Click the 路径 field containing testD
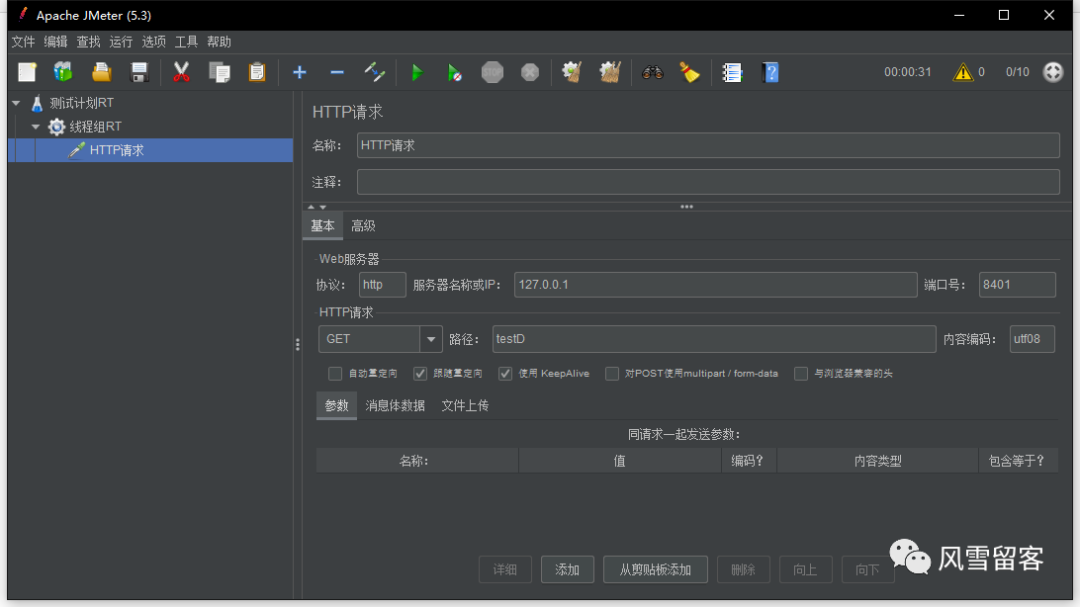Viewport: 1080px width, 607px height. point(714,339)
